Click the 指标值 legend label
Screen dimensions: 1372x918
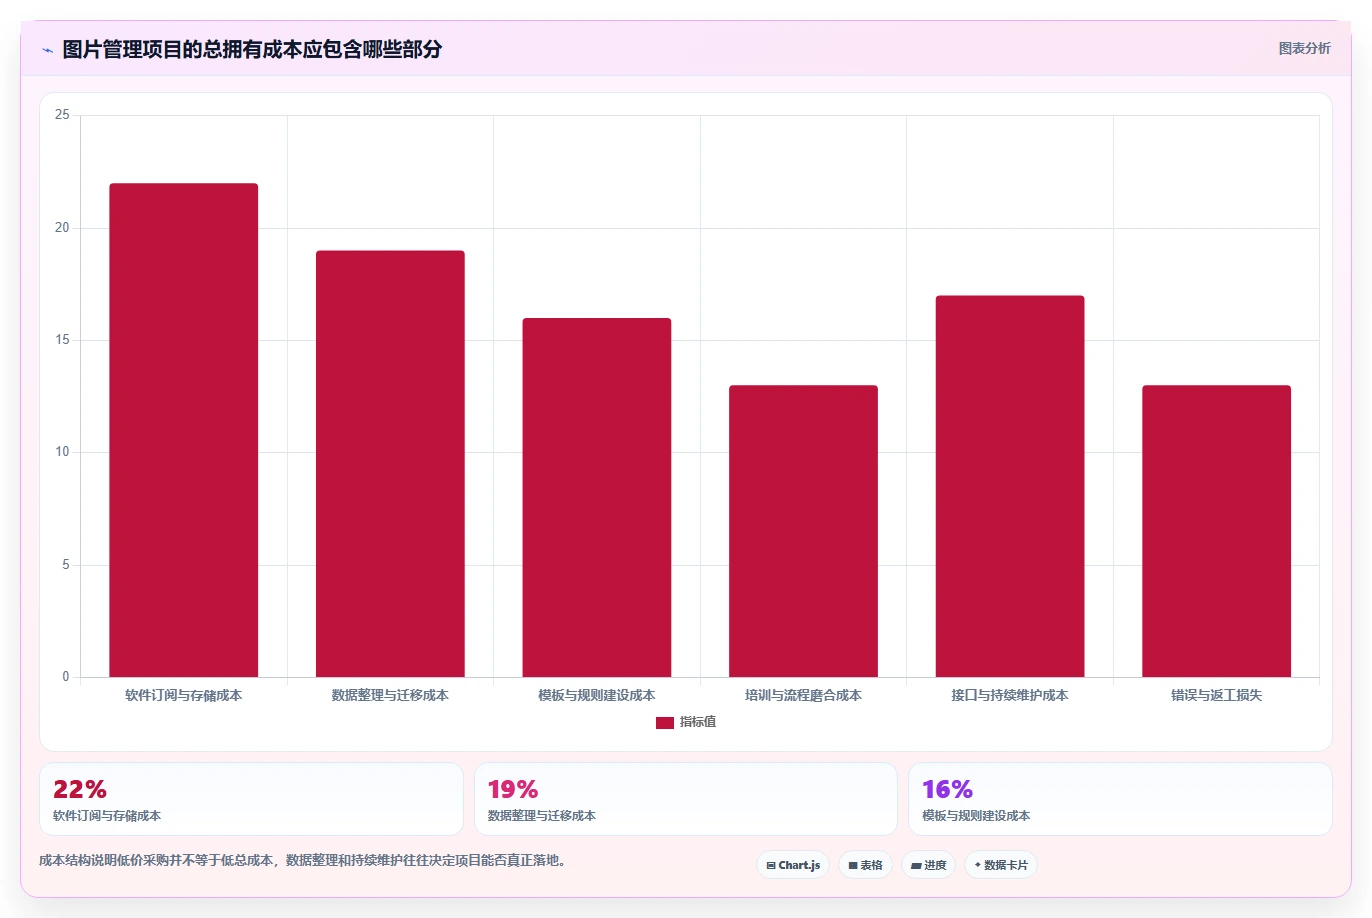point(698,722)
